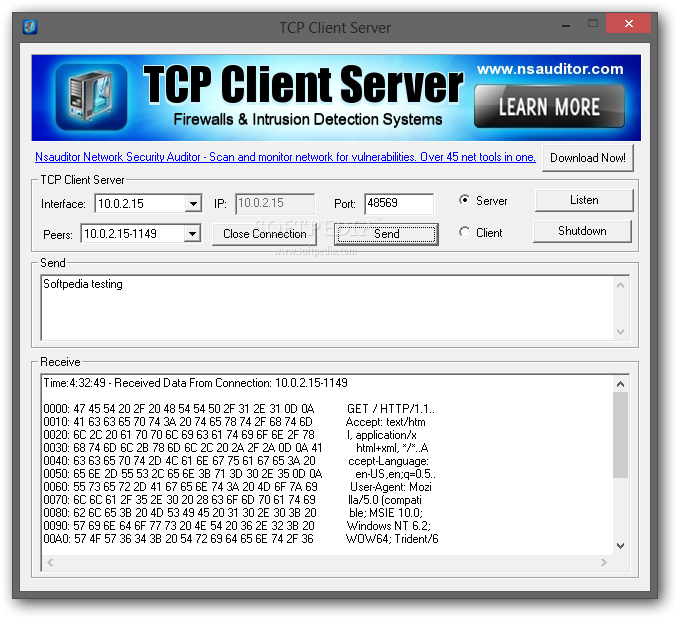
Task: Click the decoded text 'User-Agent: Mozi'
Action: tap(391, 487)
